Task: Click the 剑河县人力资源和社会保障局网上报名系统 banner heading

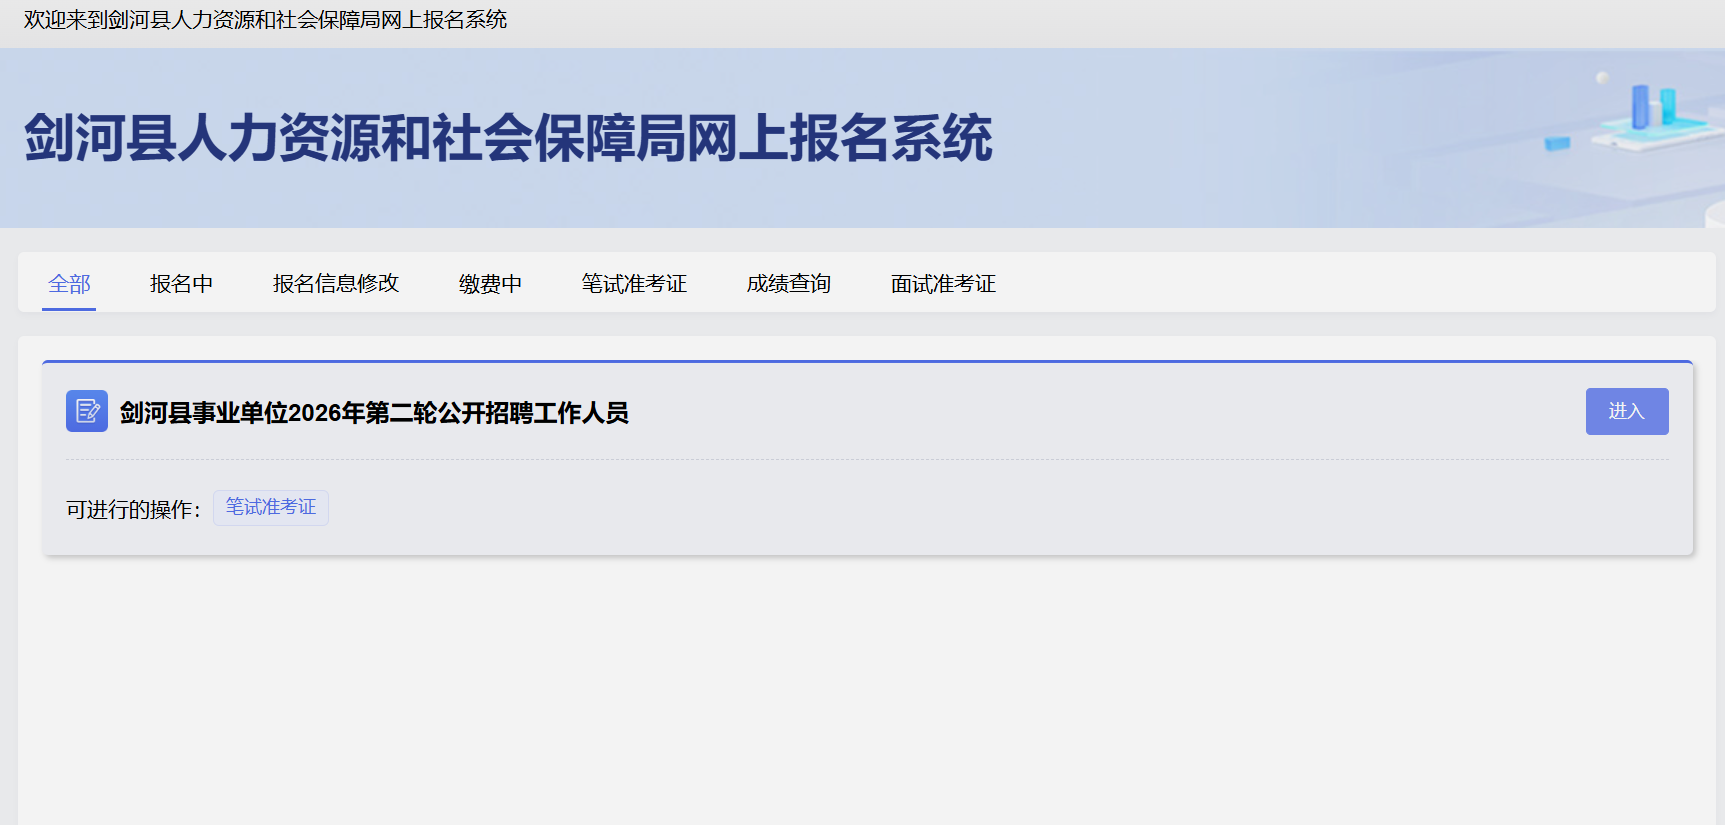Action: (508, 137)
